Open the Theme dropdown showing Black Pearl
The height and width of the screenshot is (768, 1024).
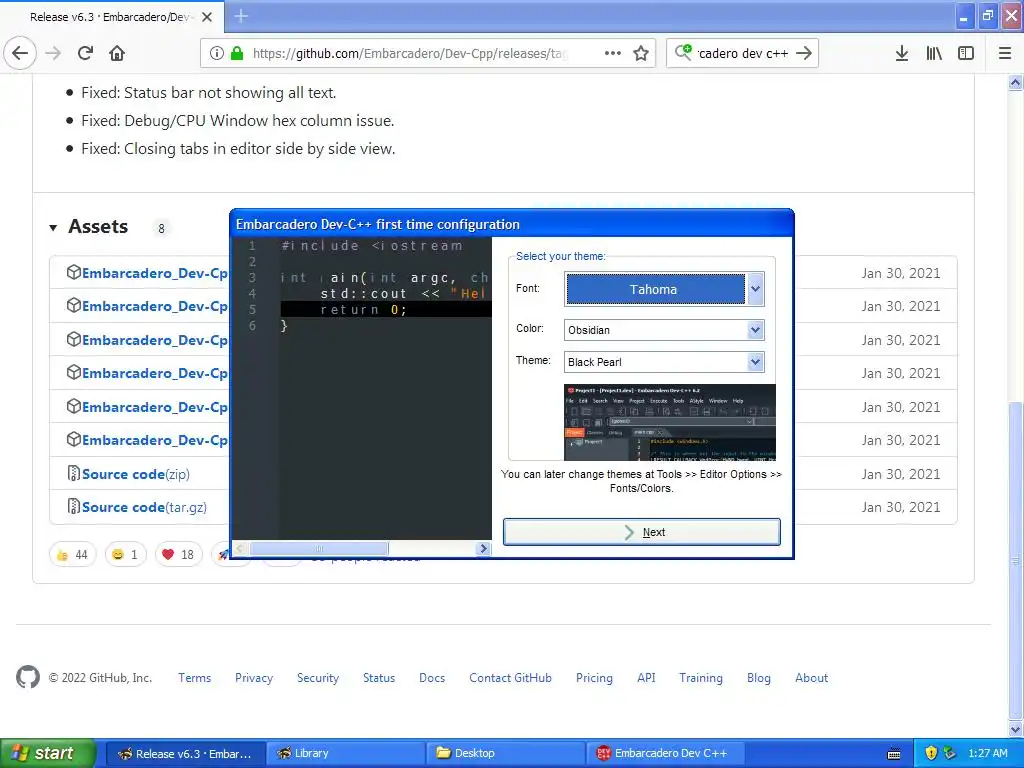755,362
